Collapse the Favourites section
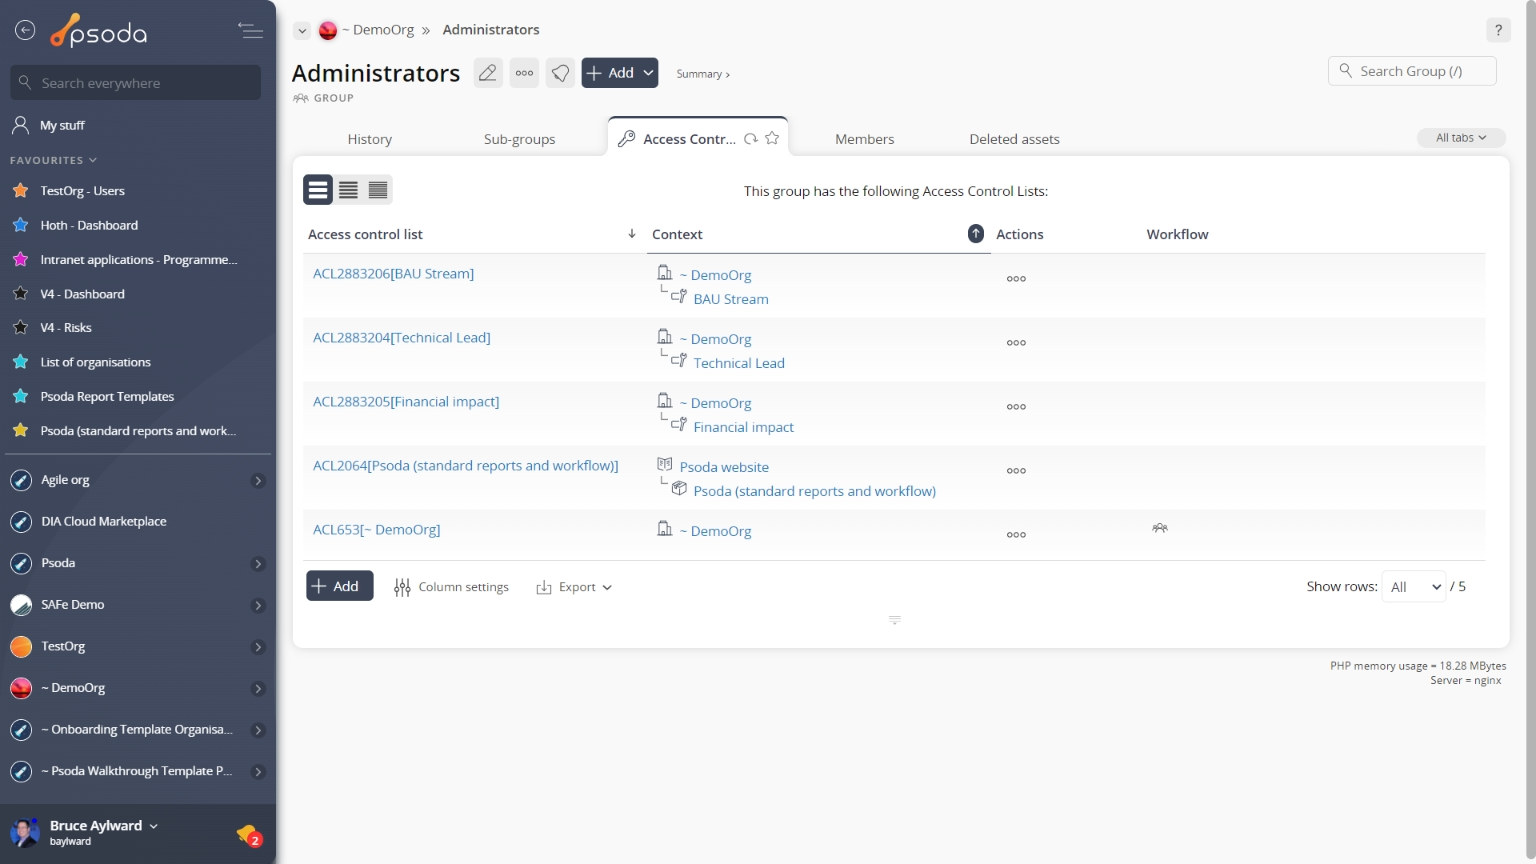Screen dimensions: 1536x864 (x=53, y=160)
